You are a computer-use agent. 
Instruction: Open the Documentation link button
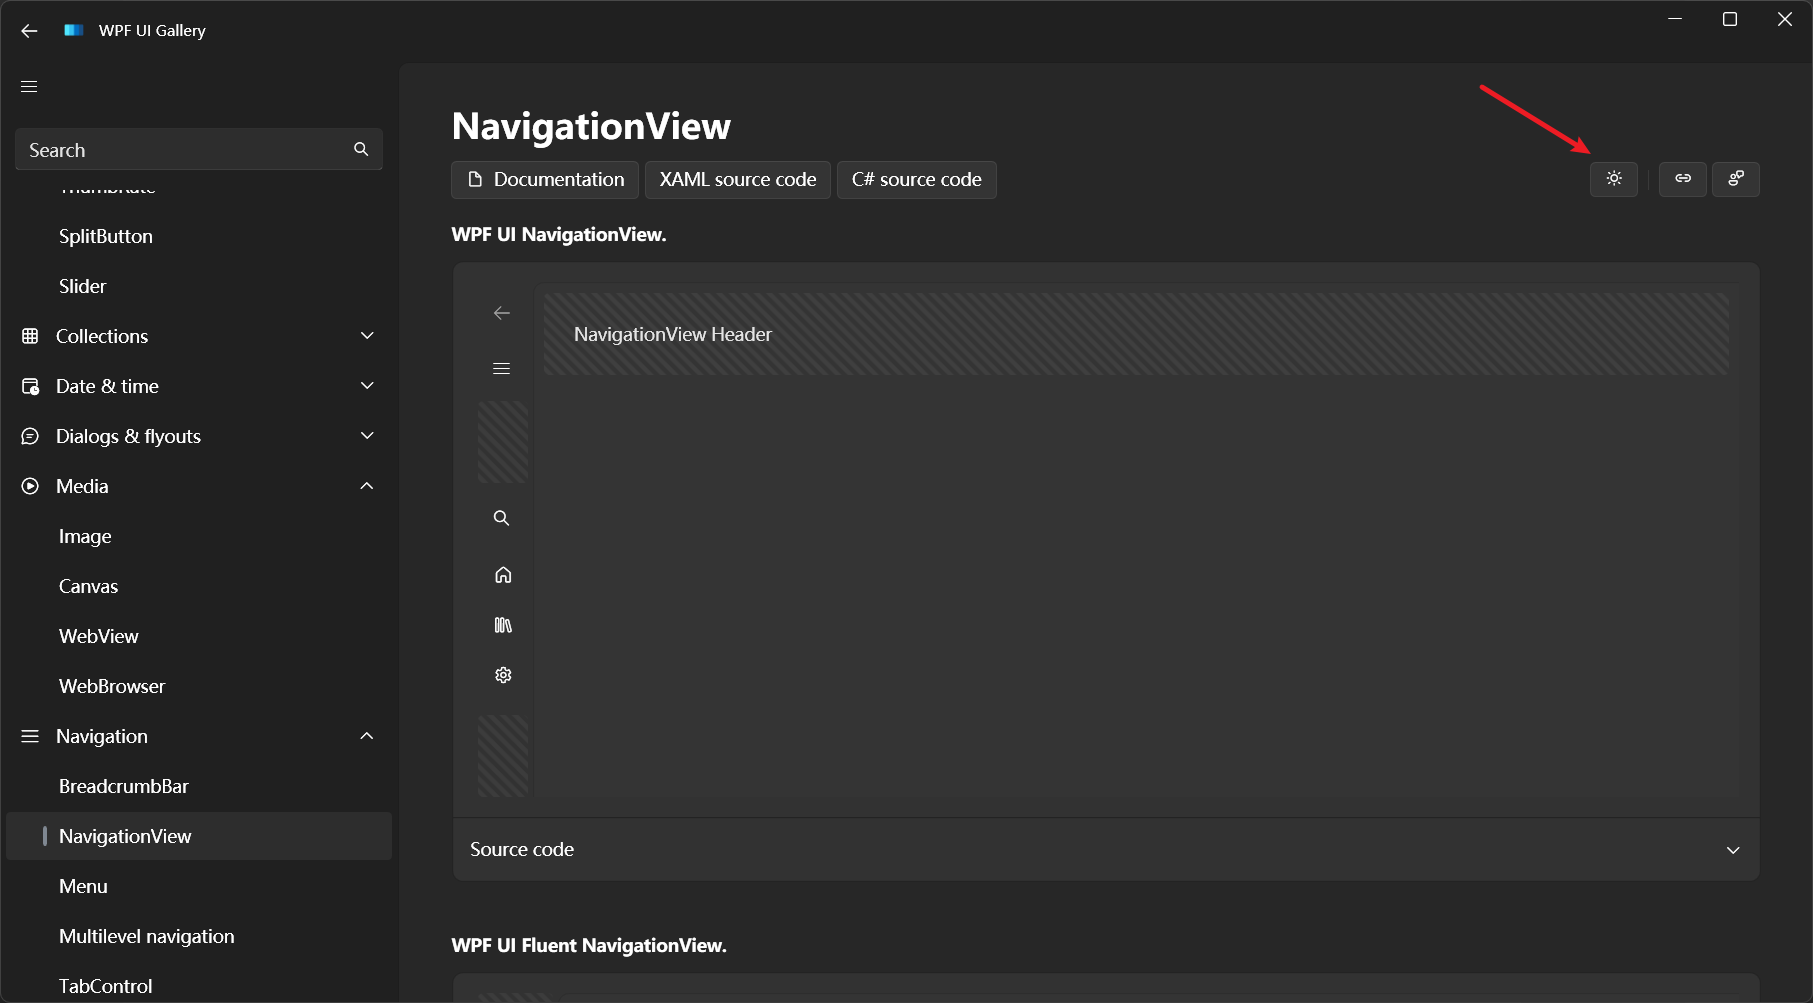545,180
